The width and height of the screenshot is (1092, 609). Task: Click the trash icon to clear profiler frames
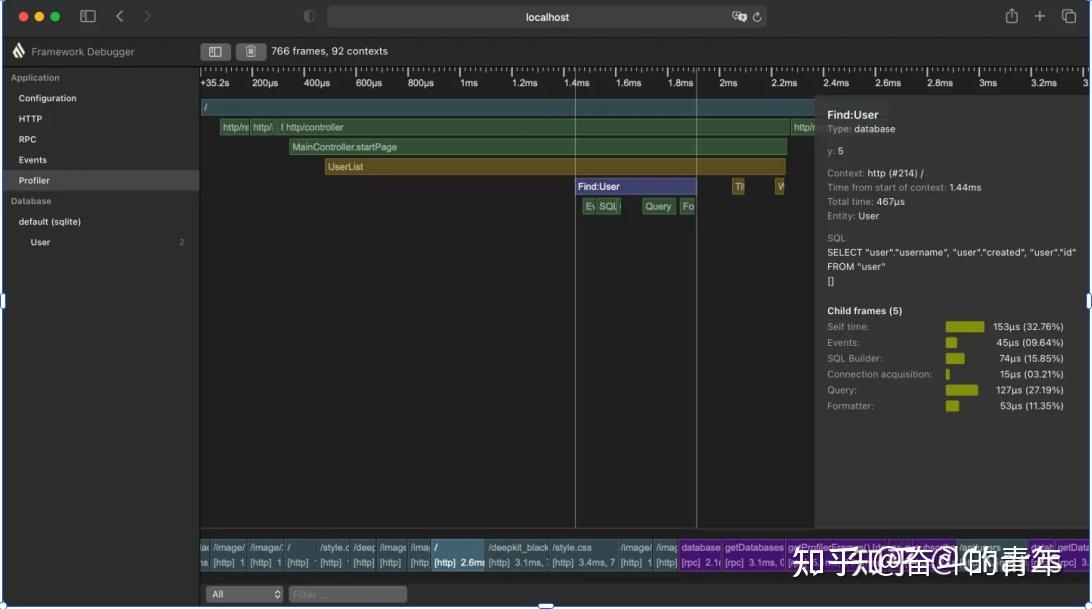(249, 51)
